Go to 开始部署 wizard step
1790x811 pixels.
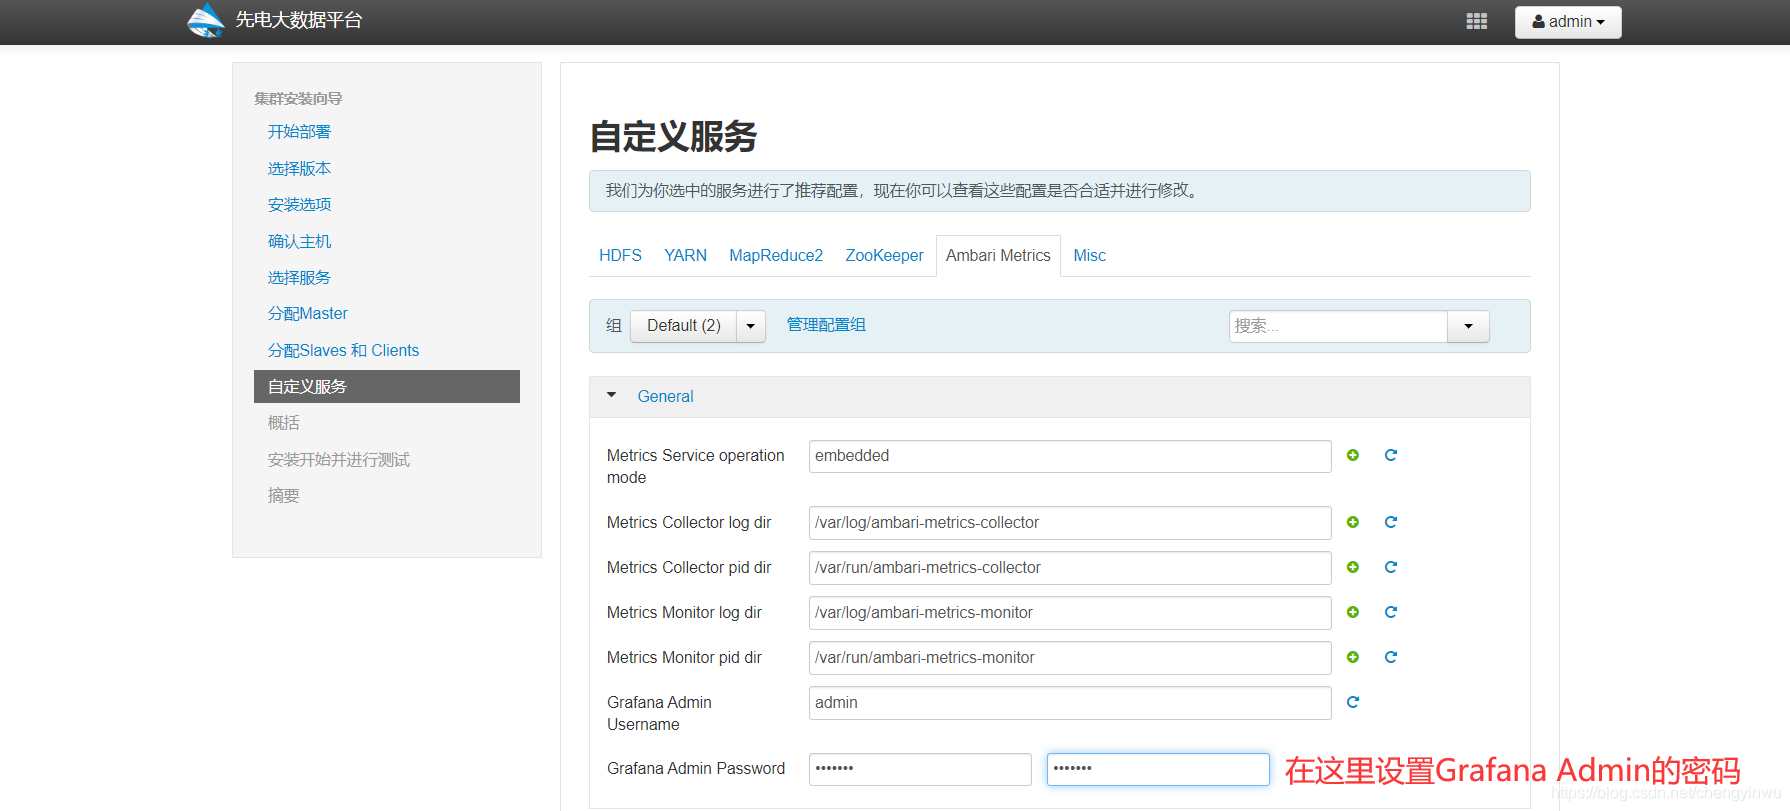tap(299, 132)
